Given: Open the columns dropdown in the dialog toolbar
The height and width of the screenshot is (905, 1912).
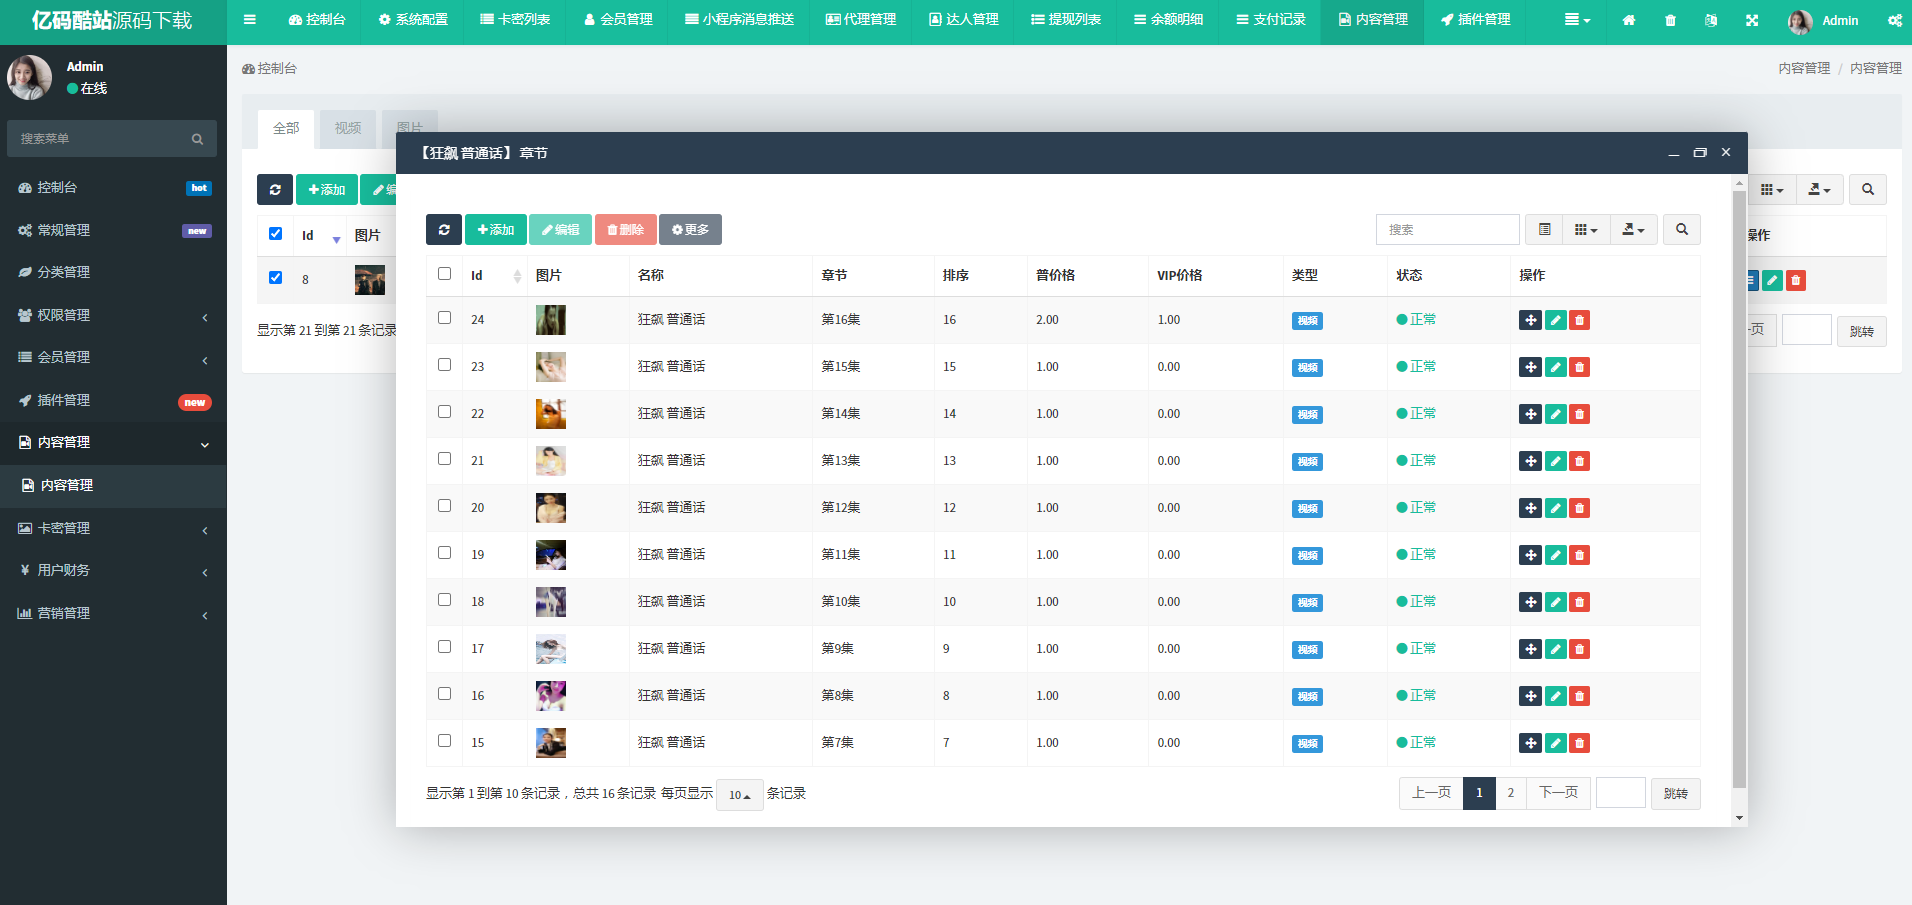Looking at the screenshot, I should pos(1586,230).
